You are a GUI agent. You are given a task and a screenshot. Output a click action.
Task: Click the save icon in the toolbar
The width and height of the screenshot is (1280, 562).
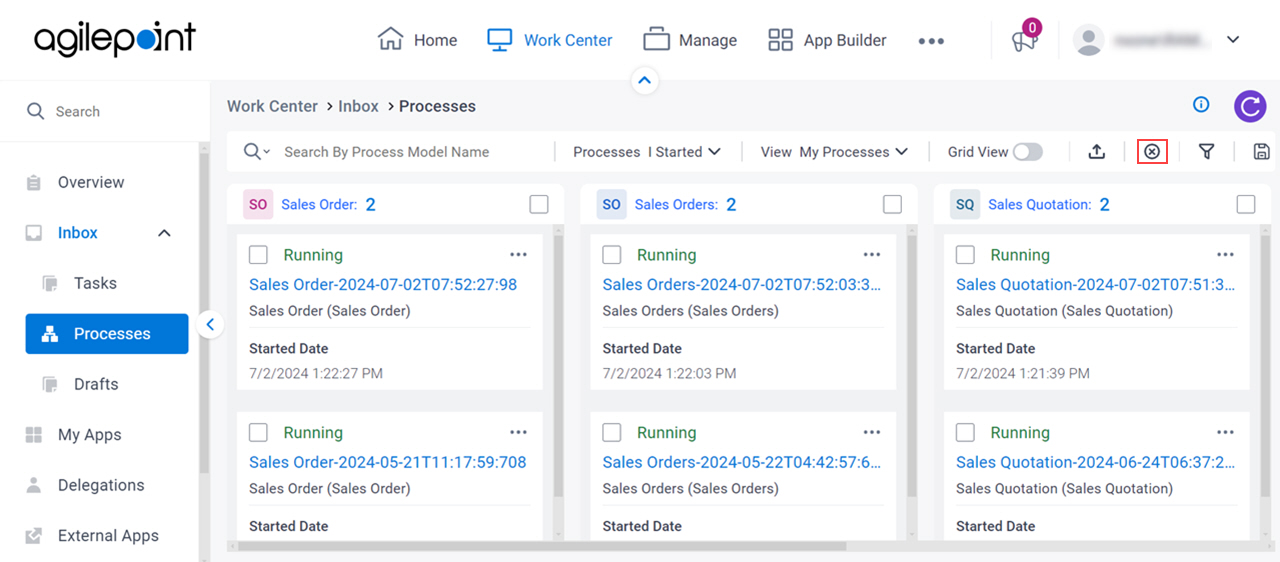point(1262,152)
